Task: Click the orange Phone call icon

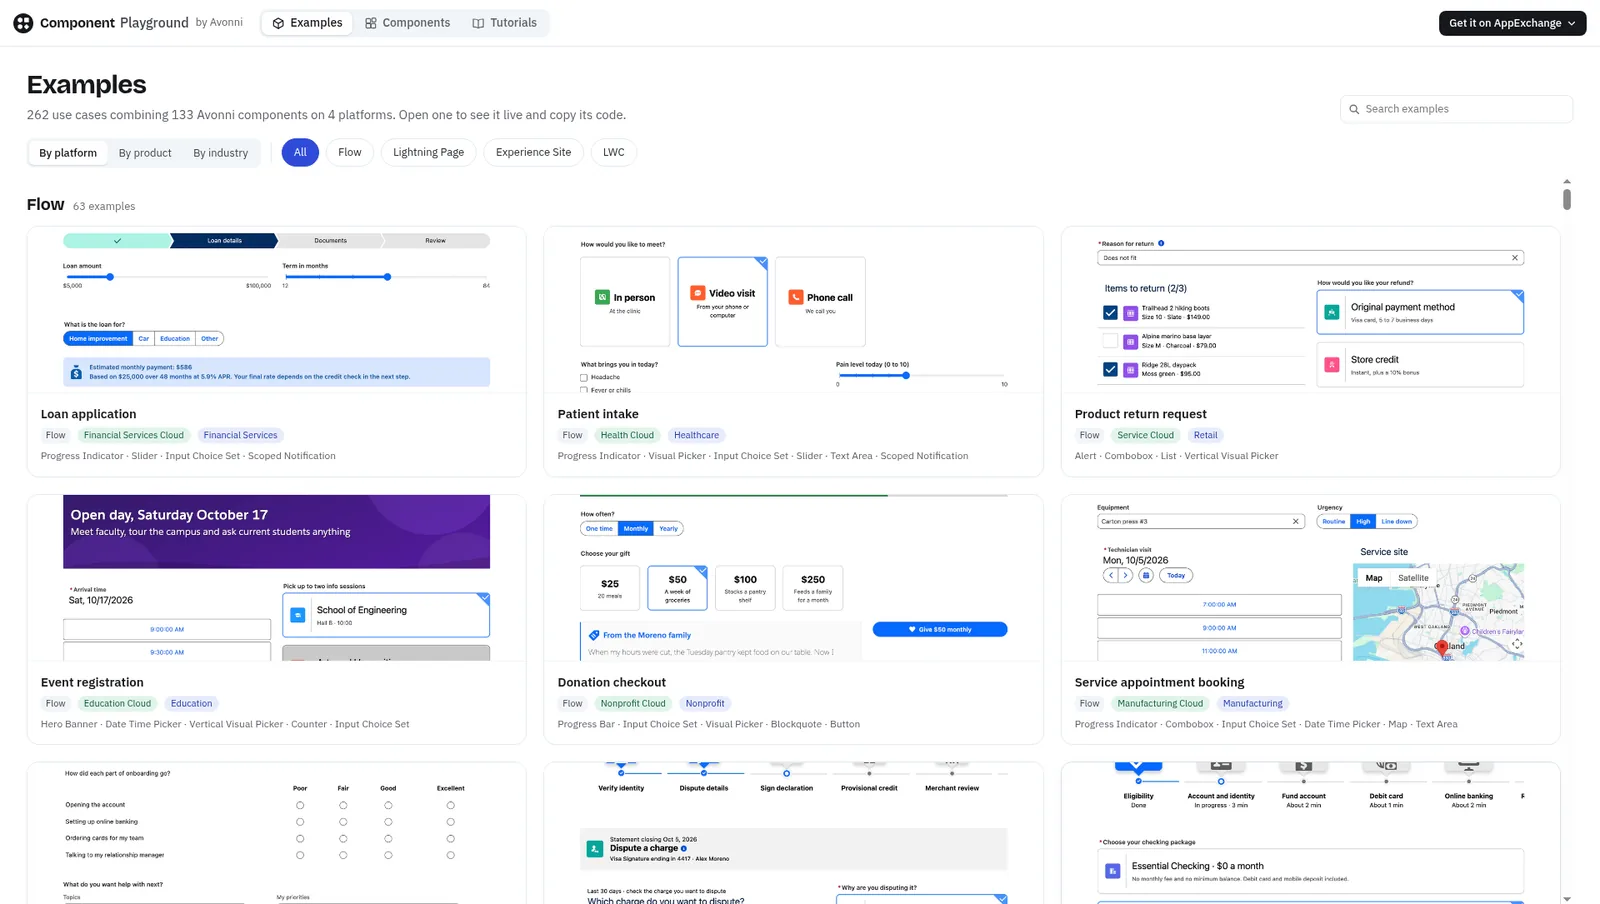Action: [x=796, y=297]
